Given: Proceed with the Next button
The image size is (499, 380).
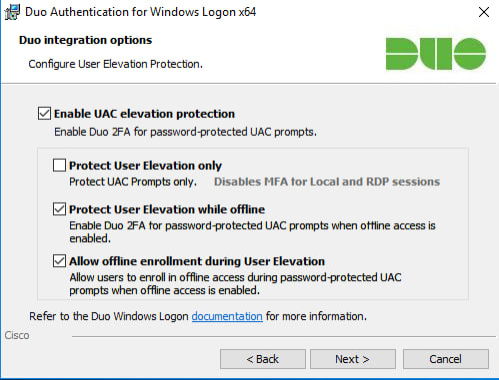Looking at the screenshot, I should tap(353, 359).
